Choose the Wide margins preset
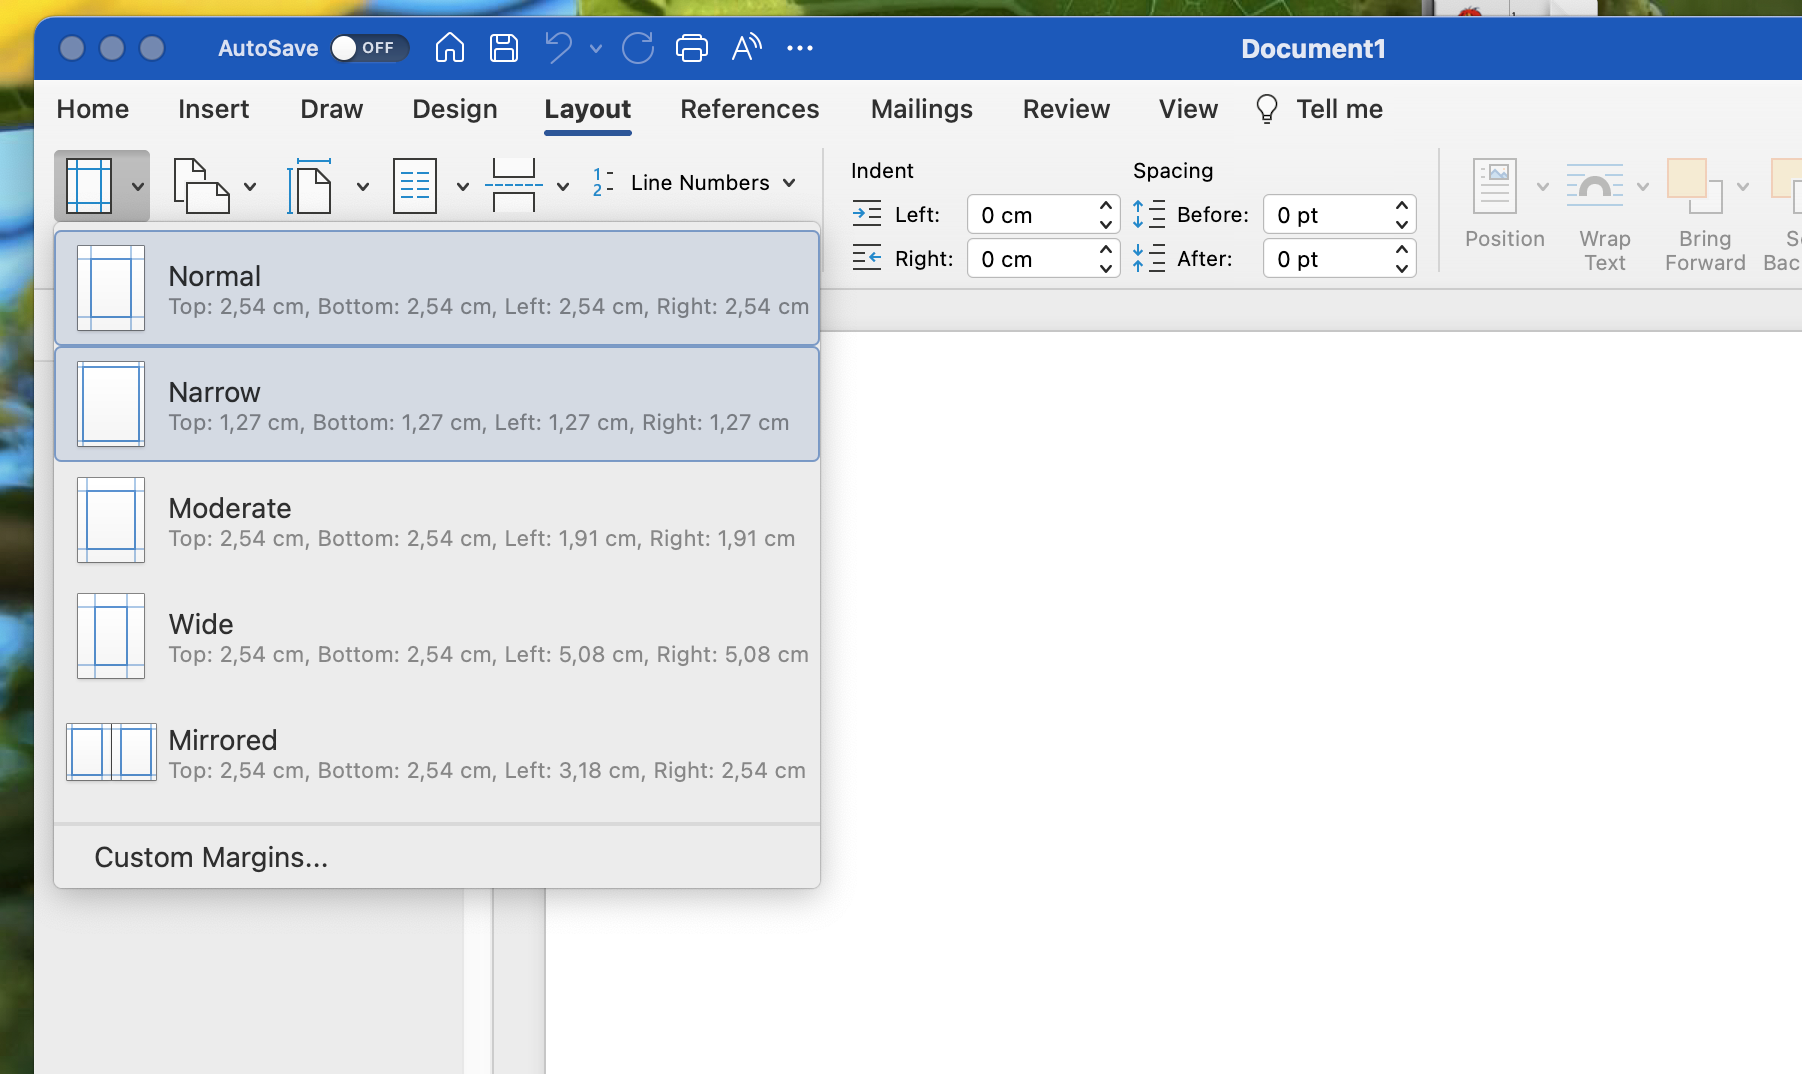Screen dimensions: 1802x1074 437,636
